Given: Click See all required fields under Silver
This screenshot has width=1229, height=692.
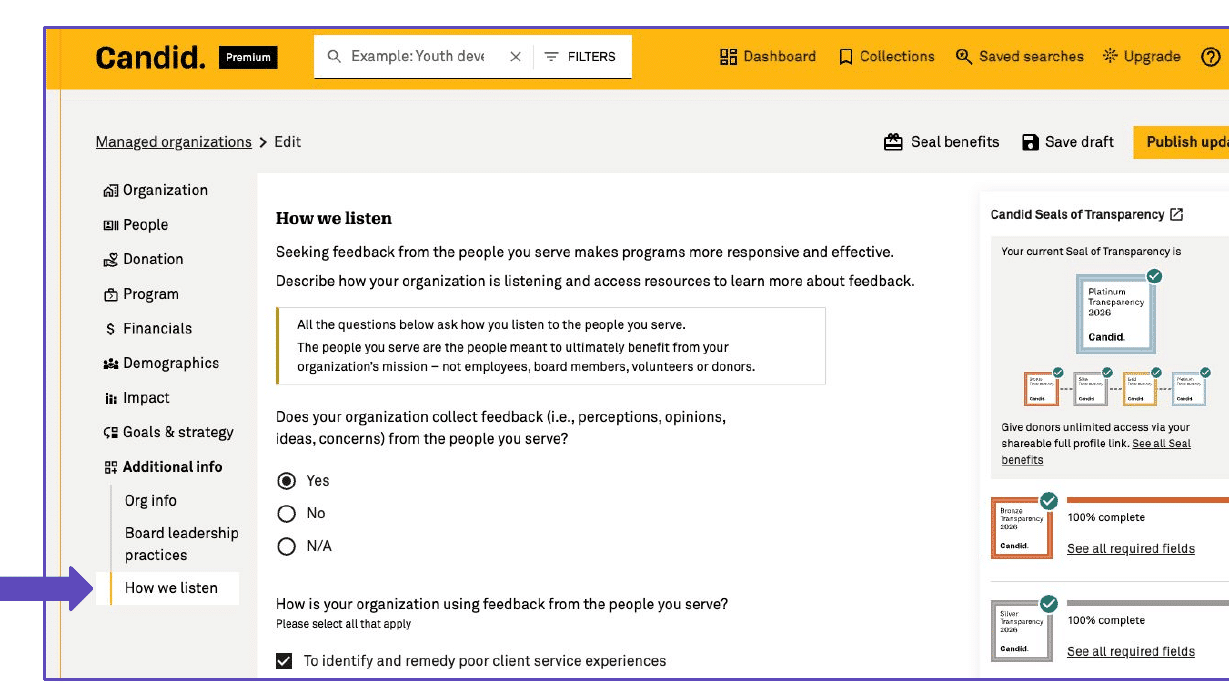Looking at the screenshot, I should 1131,652.
